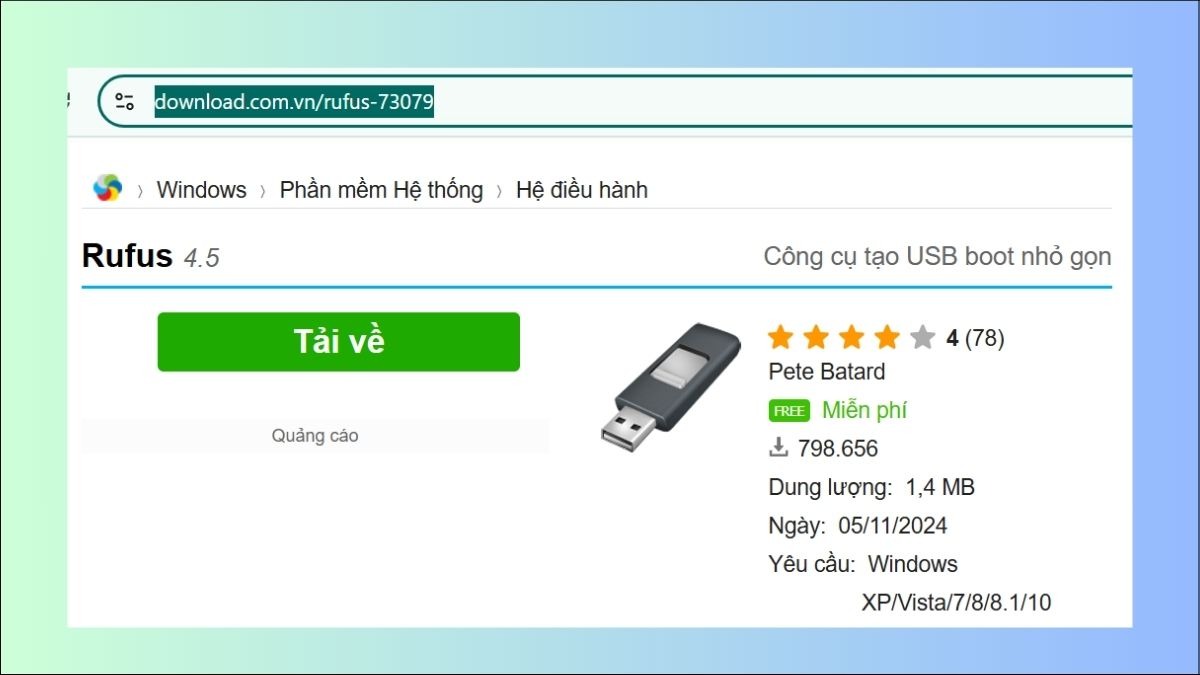Click the Rufus USB drive image

point(670,387)
